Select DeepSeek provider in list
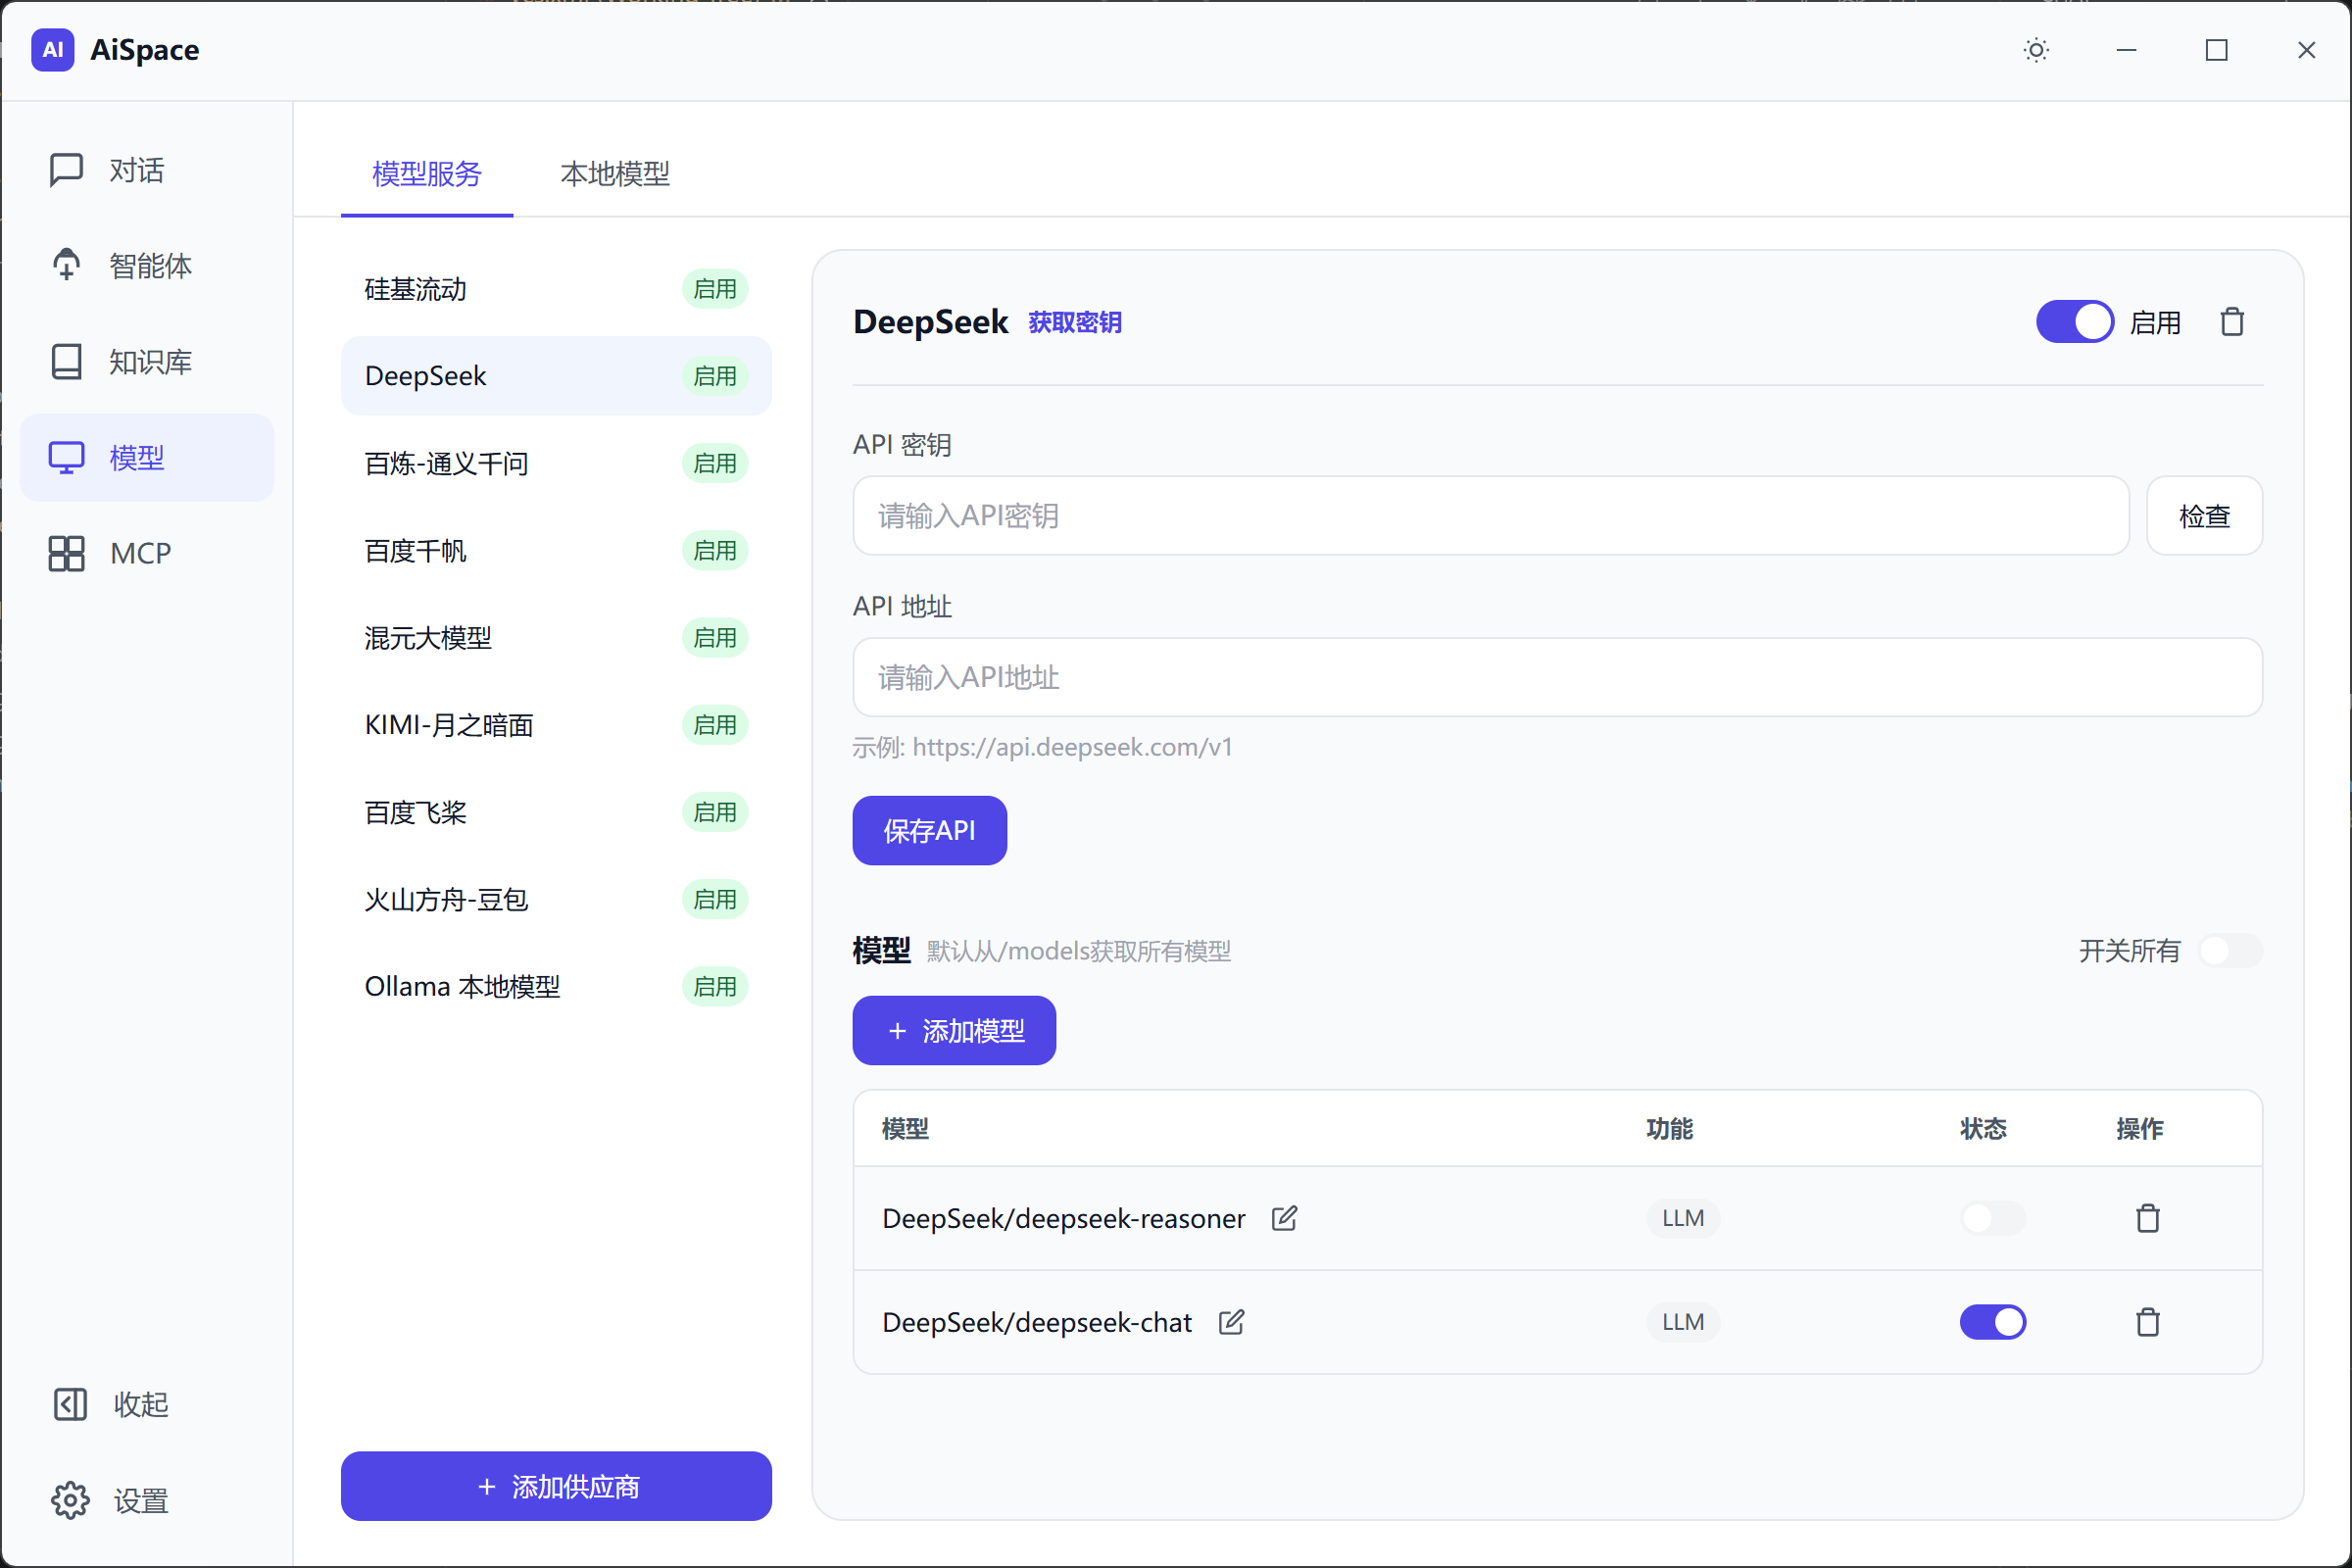This screenshot has height=1568, width=2352. click(556, 376)
